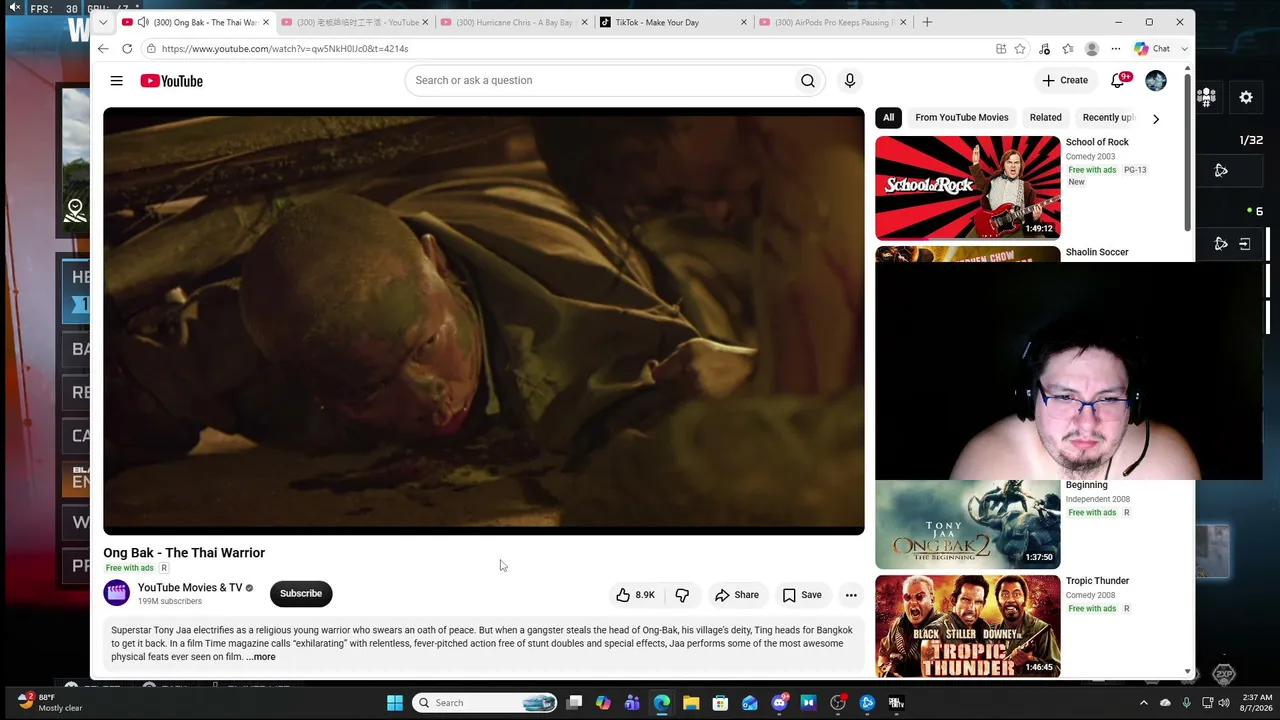Subscribe to YouTube Movies & TV
This screenshot has height=720, width=1280.
tap(301, 594)
